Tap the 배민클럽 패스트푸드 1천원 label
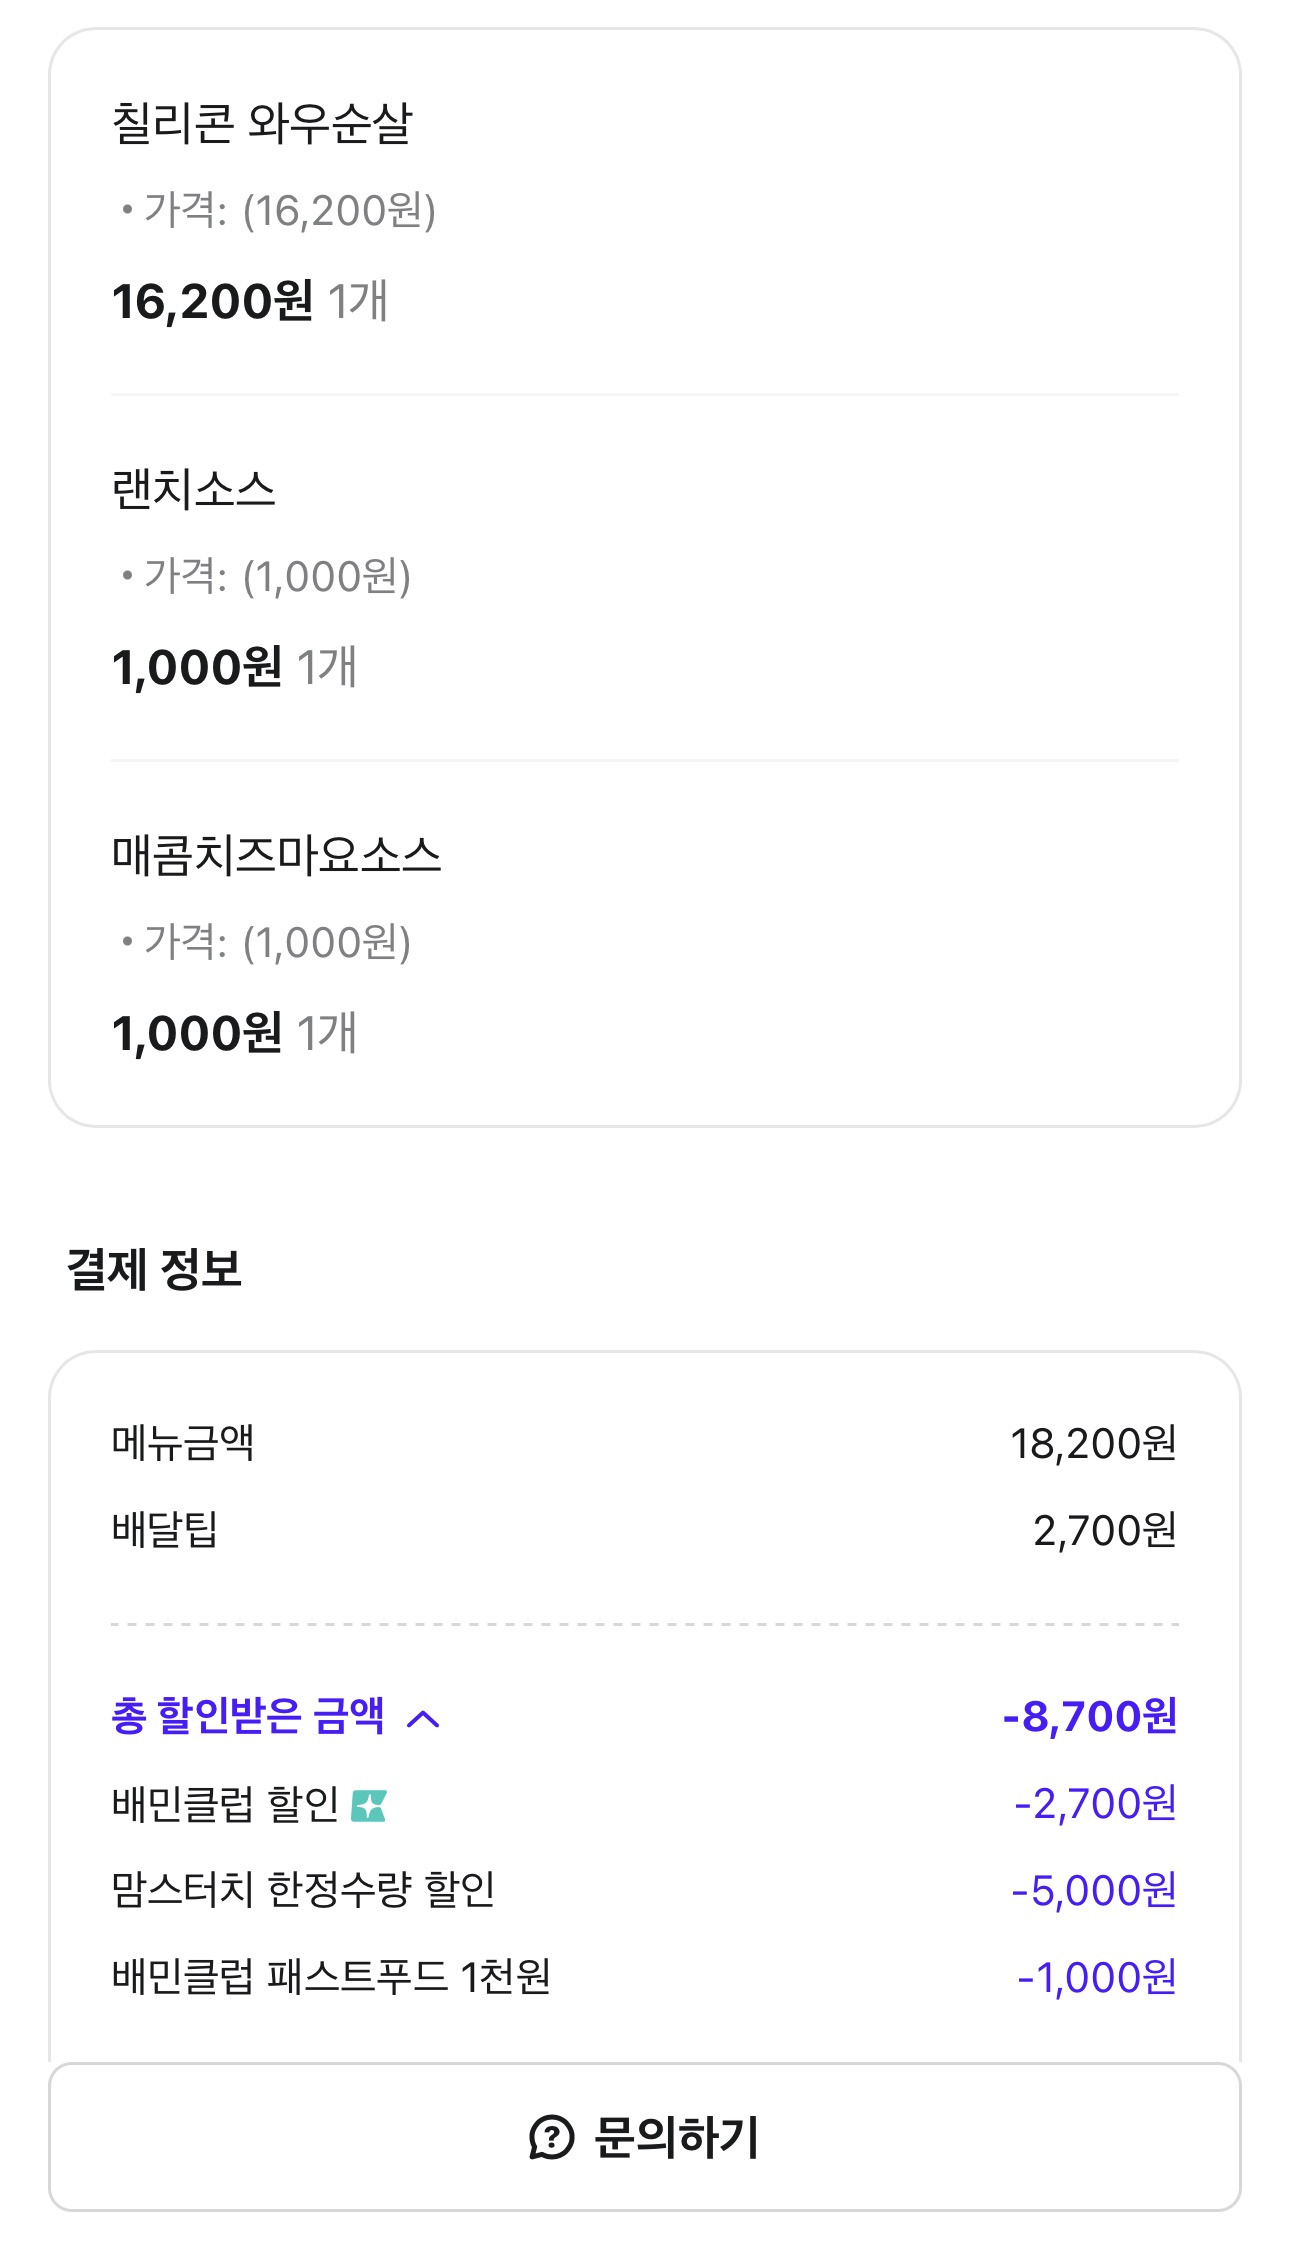The height and width of the screenshot is (2256, 1290). [x=331, y=1977]
